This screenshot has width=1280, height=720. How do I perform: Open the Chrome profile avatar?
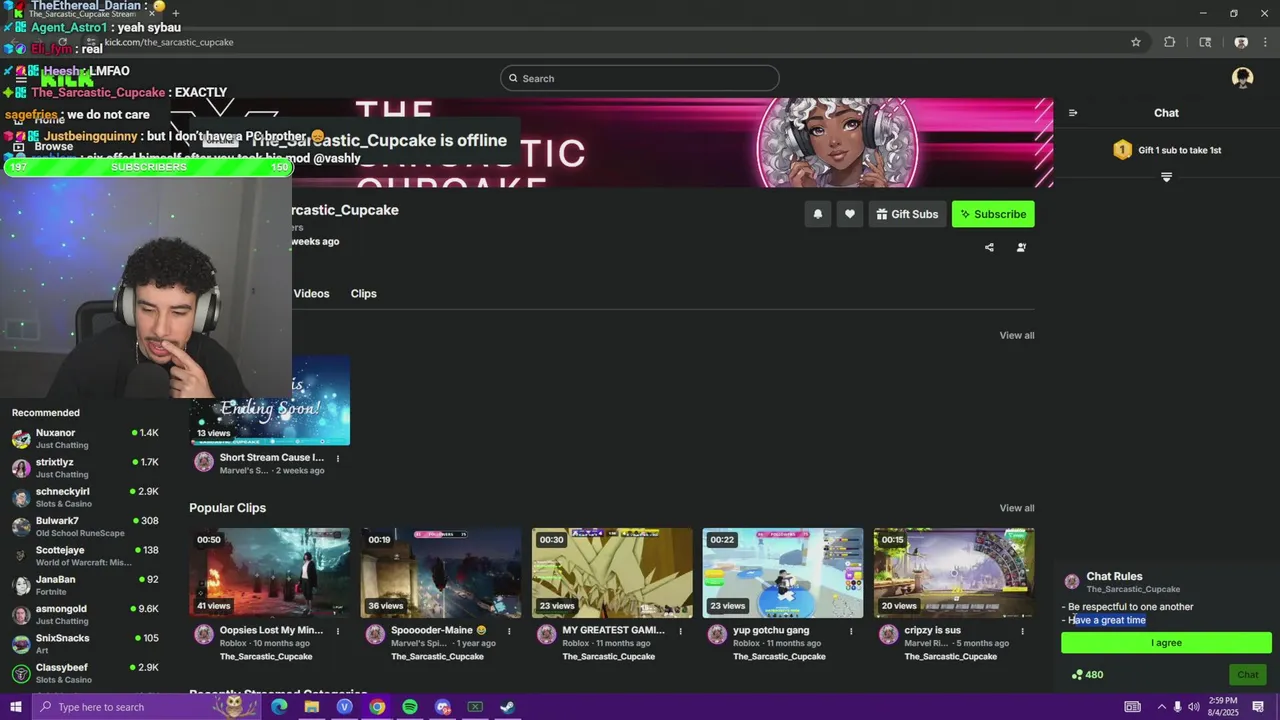coord(1241,42)
